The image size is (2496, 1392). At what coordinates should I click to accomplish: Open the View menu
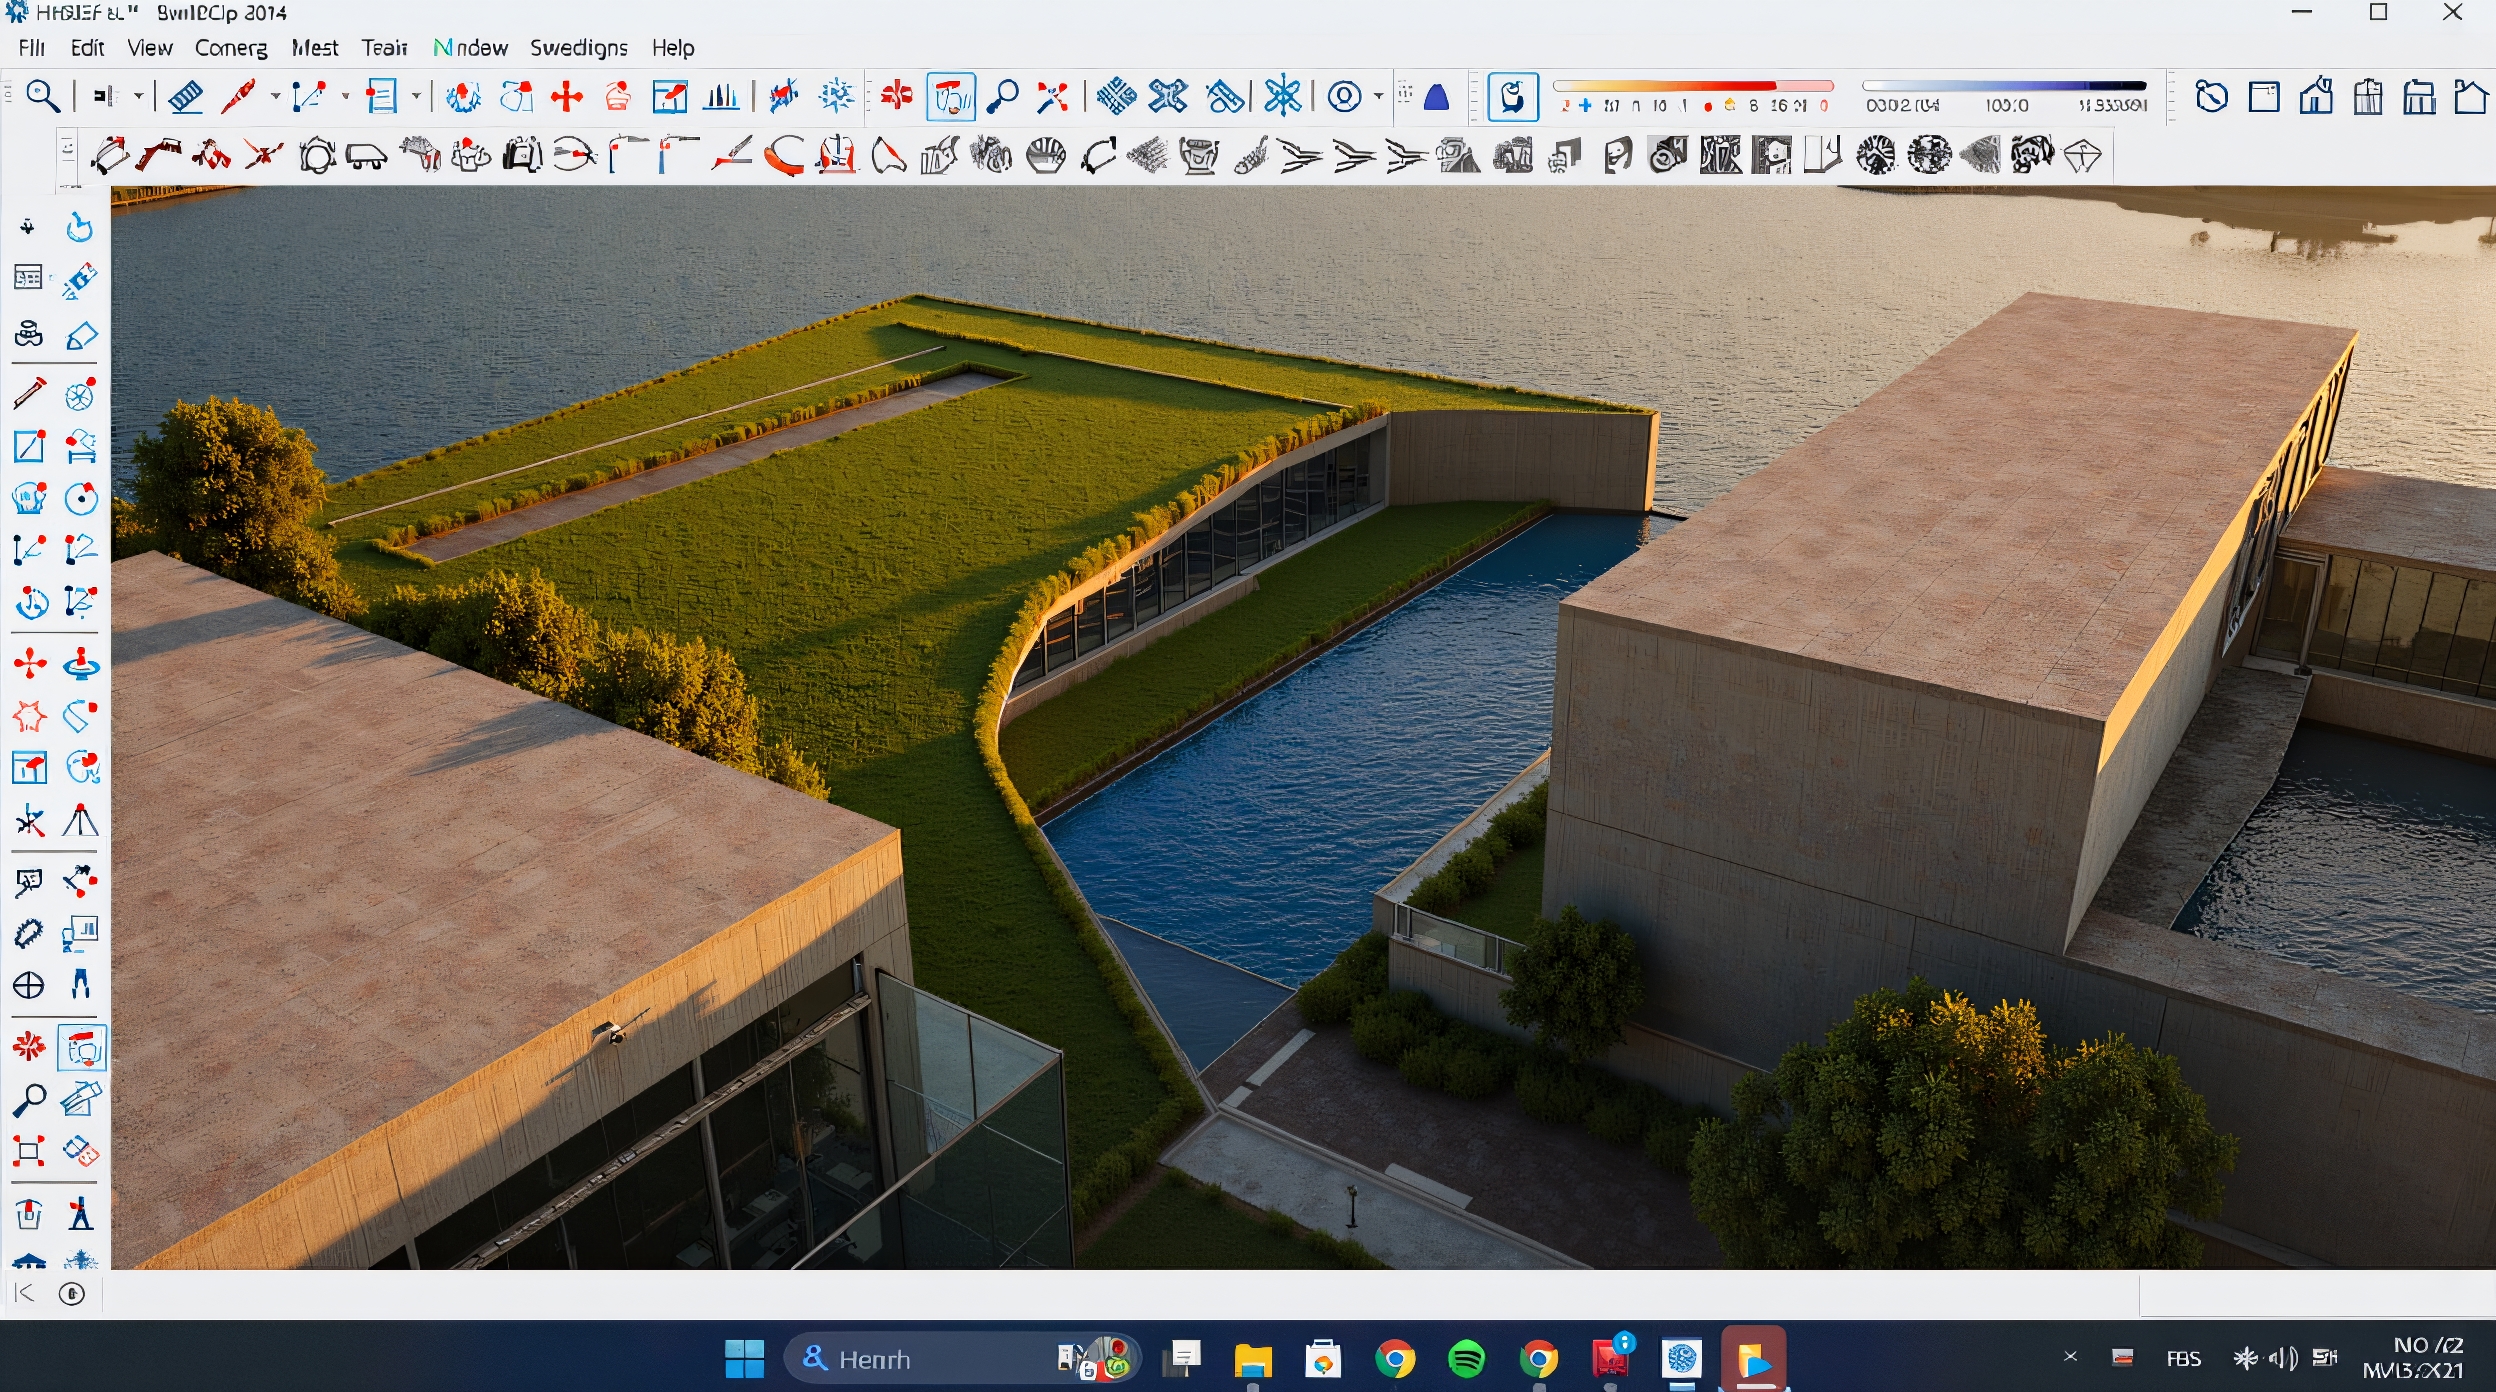(x=150, y=48)
